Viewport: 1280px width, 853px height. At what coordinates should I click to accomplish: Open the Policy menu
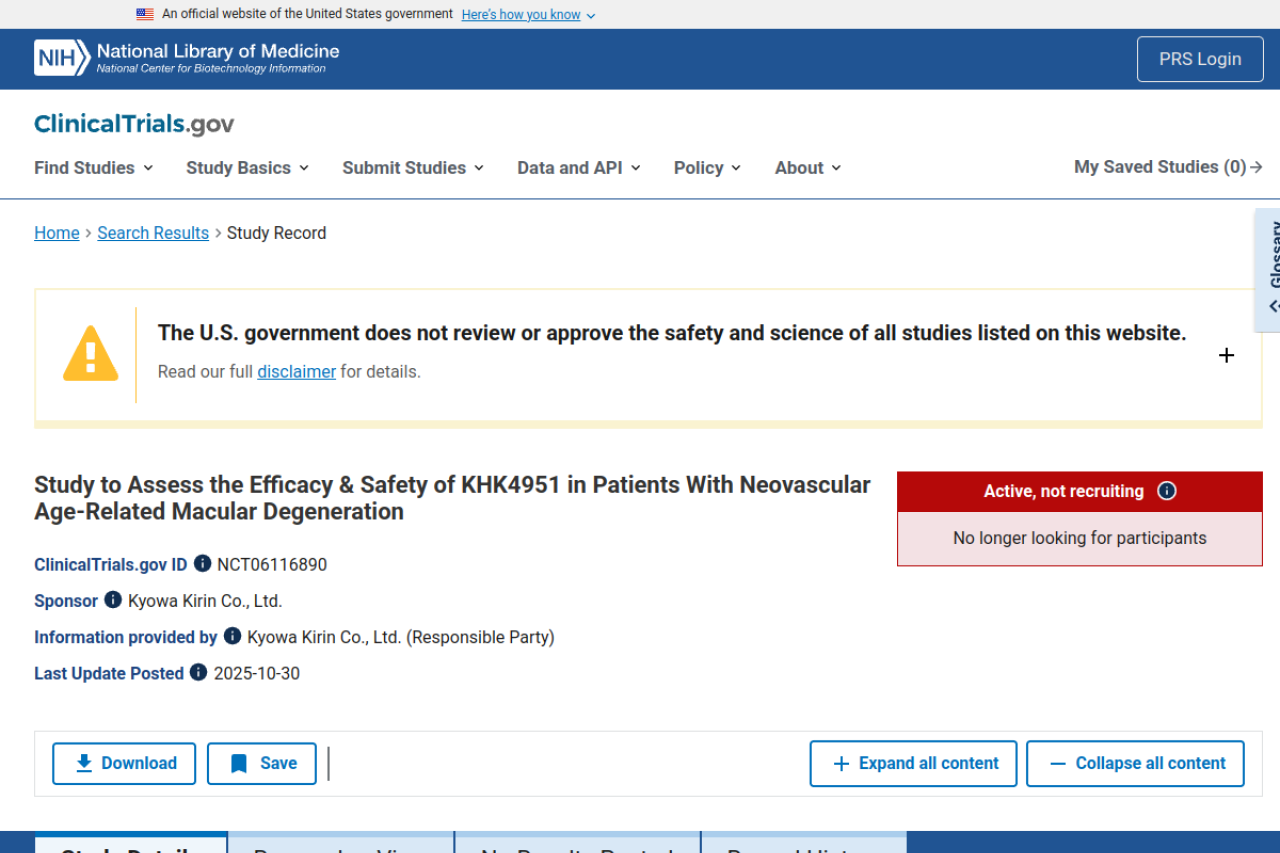tap(708, 168)
